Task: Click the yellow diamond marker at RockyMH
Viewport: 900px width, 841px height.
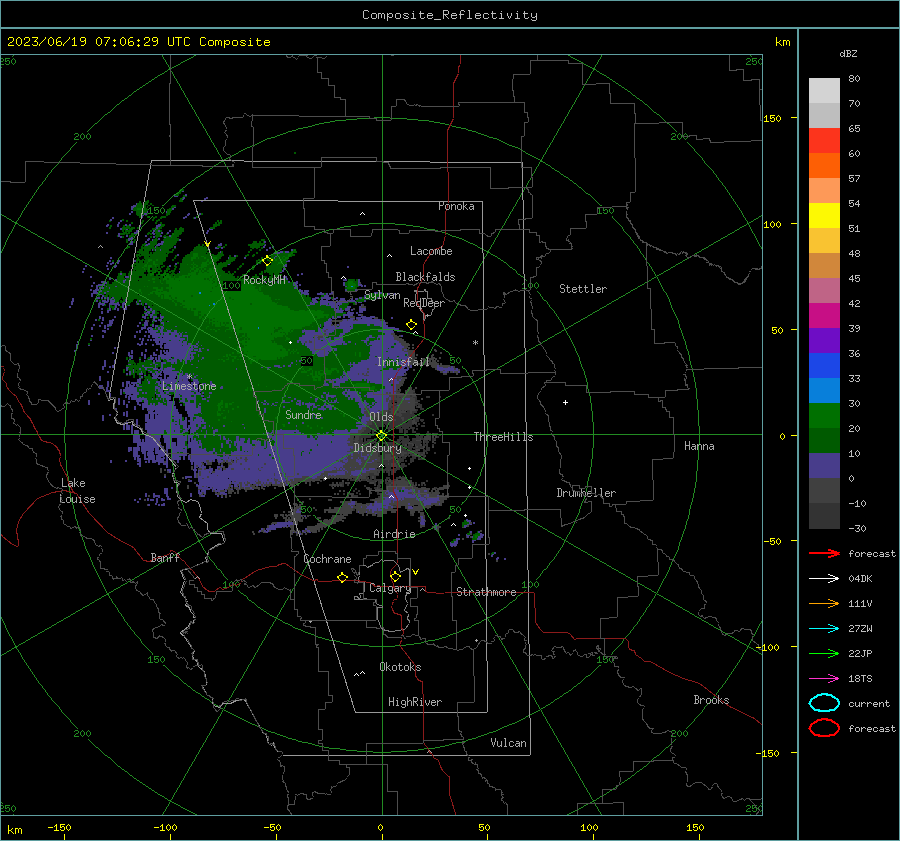Action: click(267, 261)
